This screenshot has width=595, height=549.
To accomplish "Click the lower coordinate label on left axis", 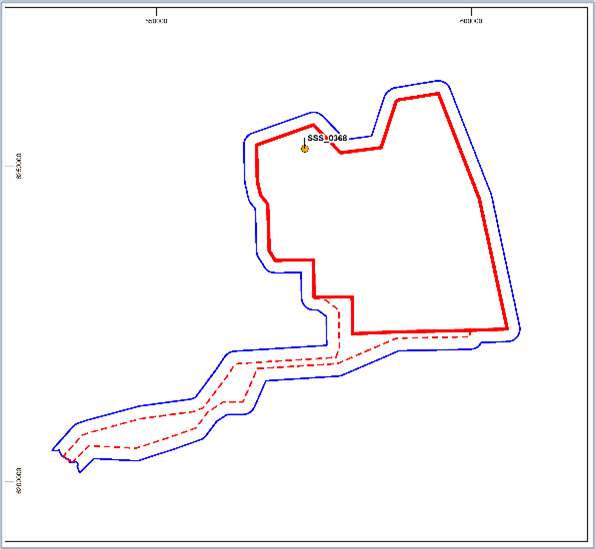I will 19,481.
